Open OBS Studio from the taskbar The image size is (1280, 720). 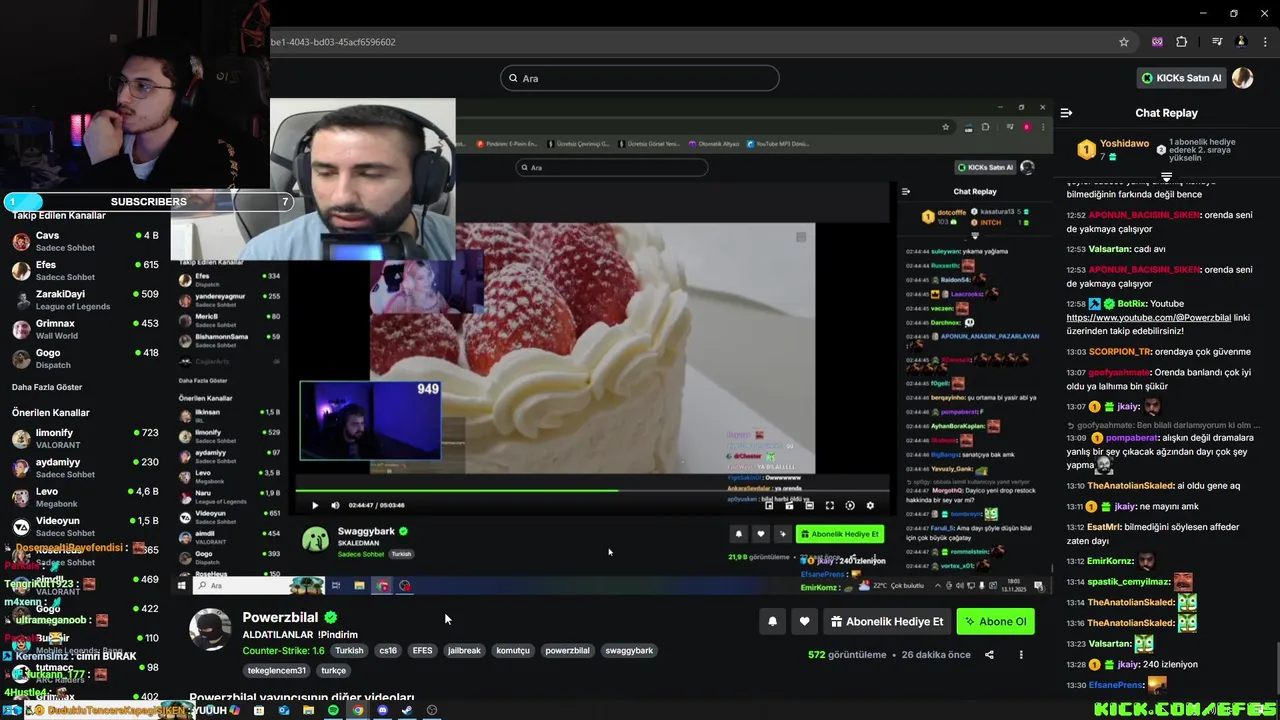(431, 710)
